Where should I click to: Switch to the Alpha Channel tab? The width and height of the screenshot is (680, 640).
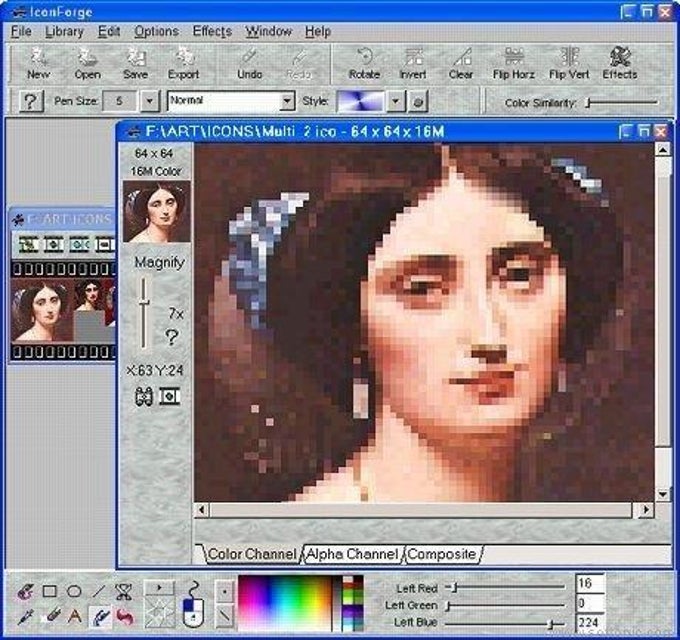pos(352,554)
